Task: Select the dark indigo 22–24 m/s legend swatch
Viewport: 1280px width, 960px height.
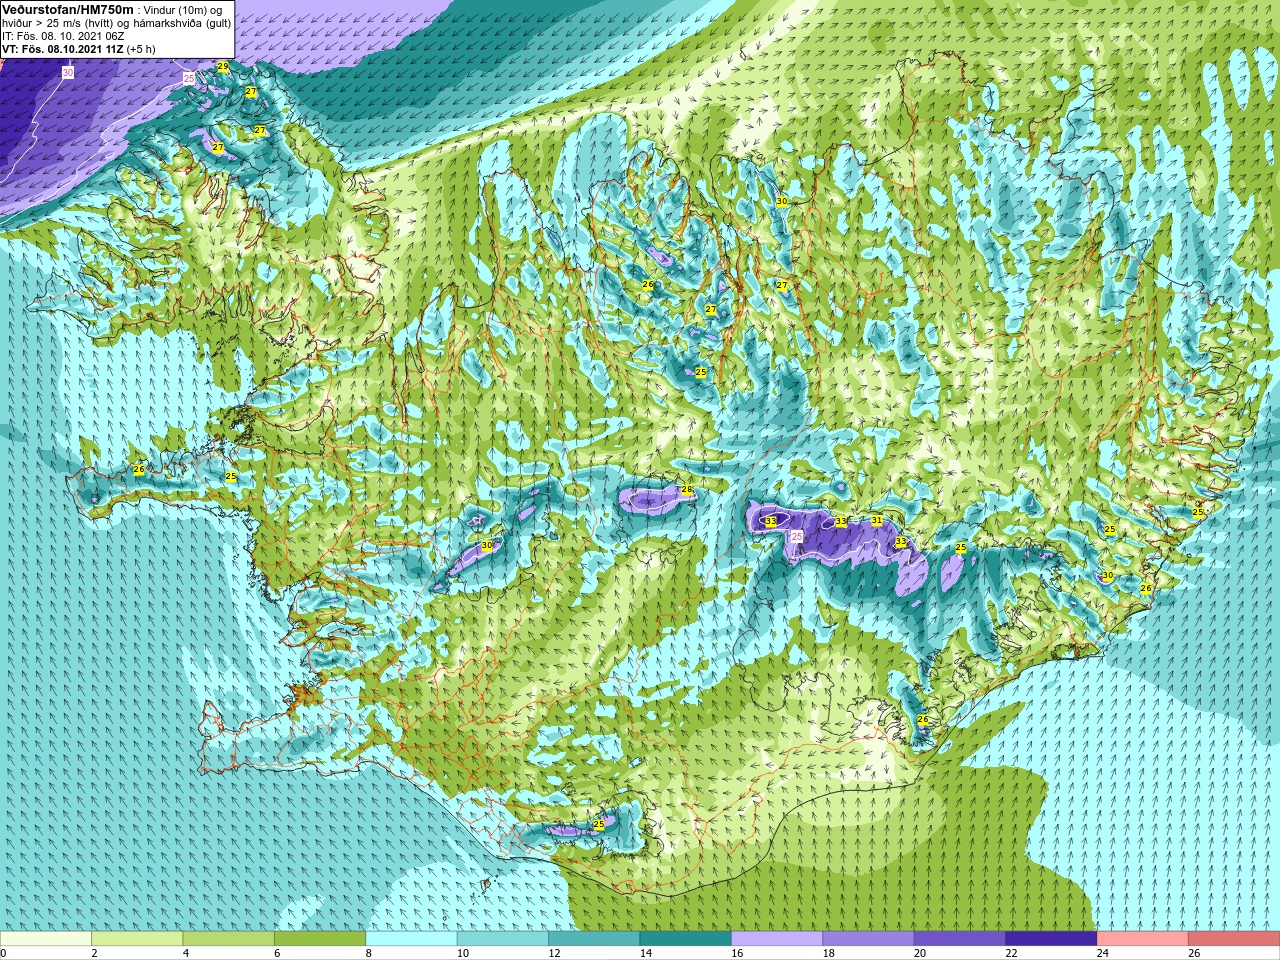Action: (1051, 939)
